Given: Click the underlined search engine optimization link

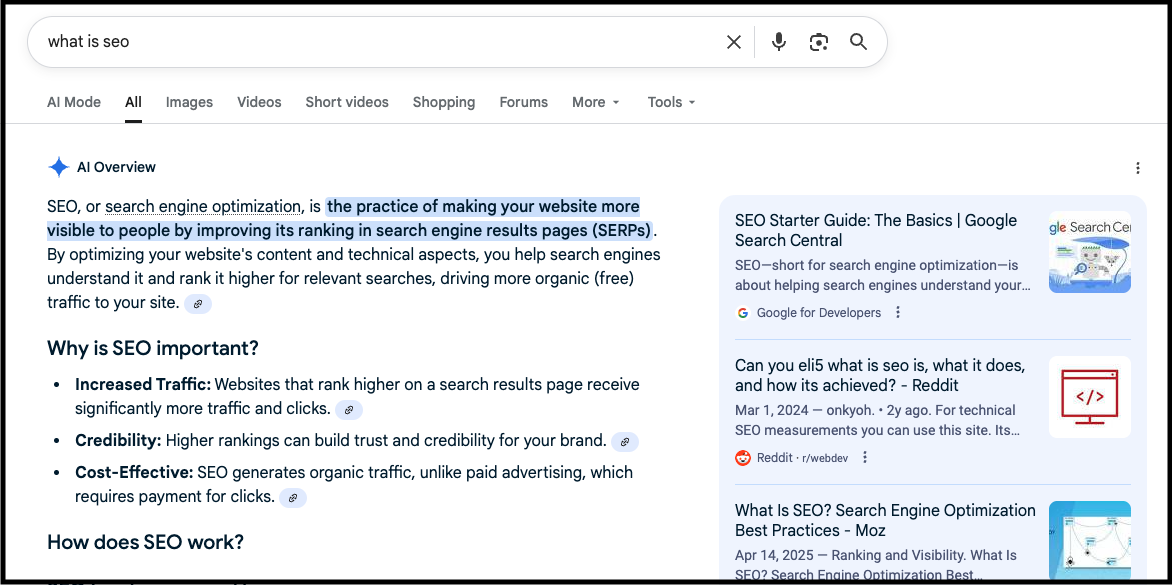Looking at the screenshot, I should point(203,207).
